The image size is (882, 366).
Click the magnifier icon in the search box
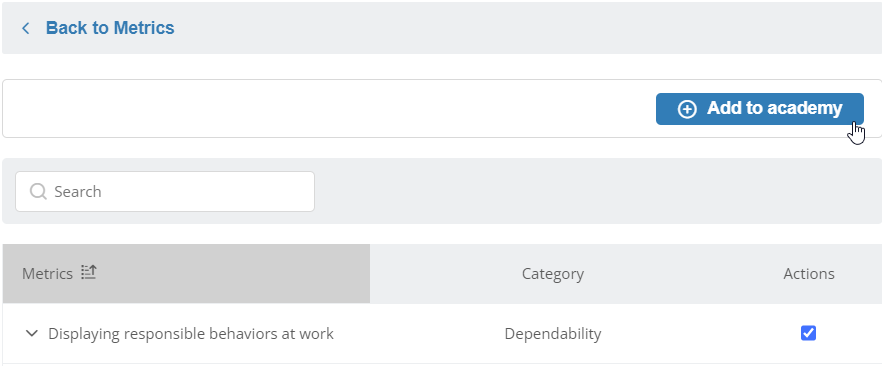(x=38, y=192)
